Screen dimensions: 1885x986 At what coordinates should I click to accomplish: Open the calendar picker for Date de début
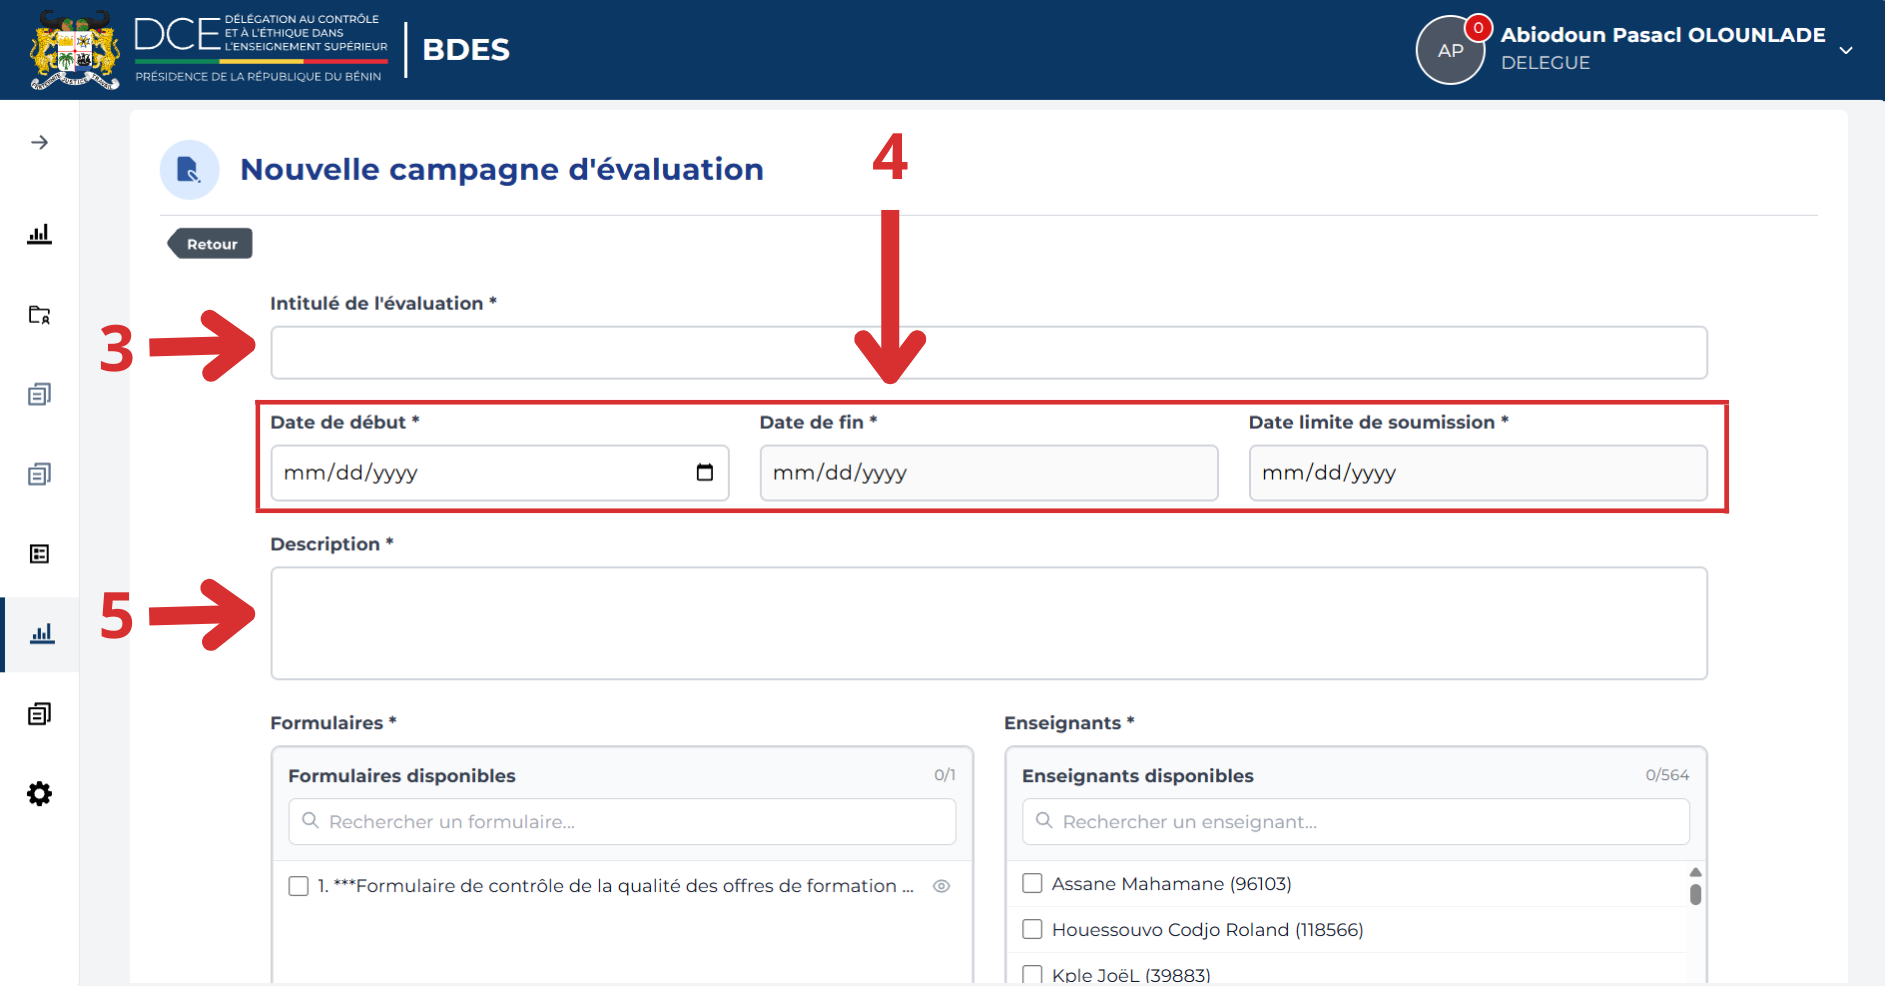pyautogui.click(x=705, y=473)
